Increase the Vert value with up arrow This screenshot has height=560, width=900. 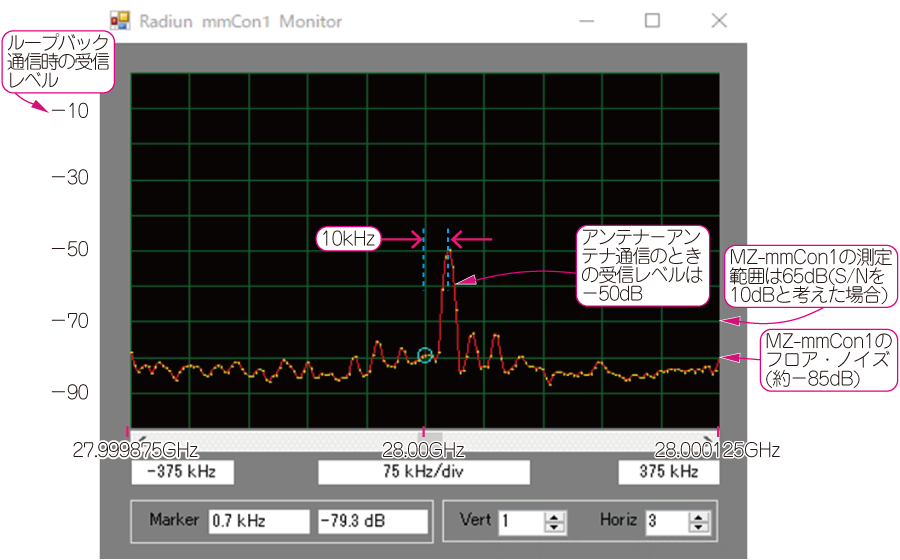tap(555, 515)
